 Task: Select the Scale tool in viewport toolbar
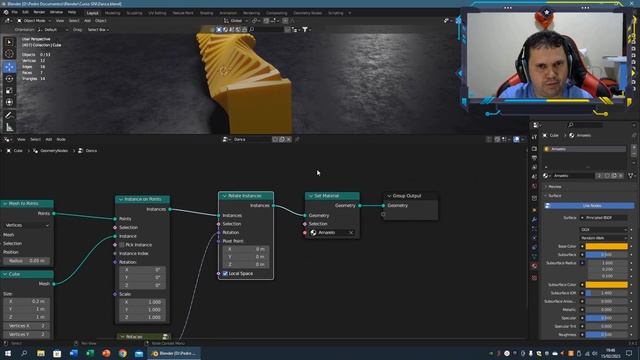(9, 90)
